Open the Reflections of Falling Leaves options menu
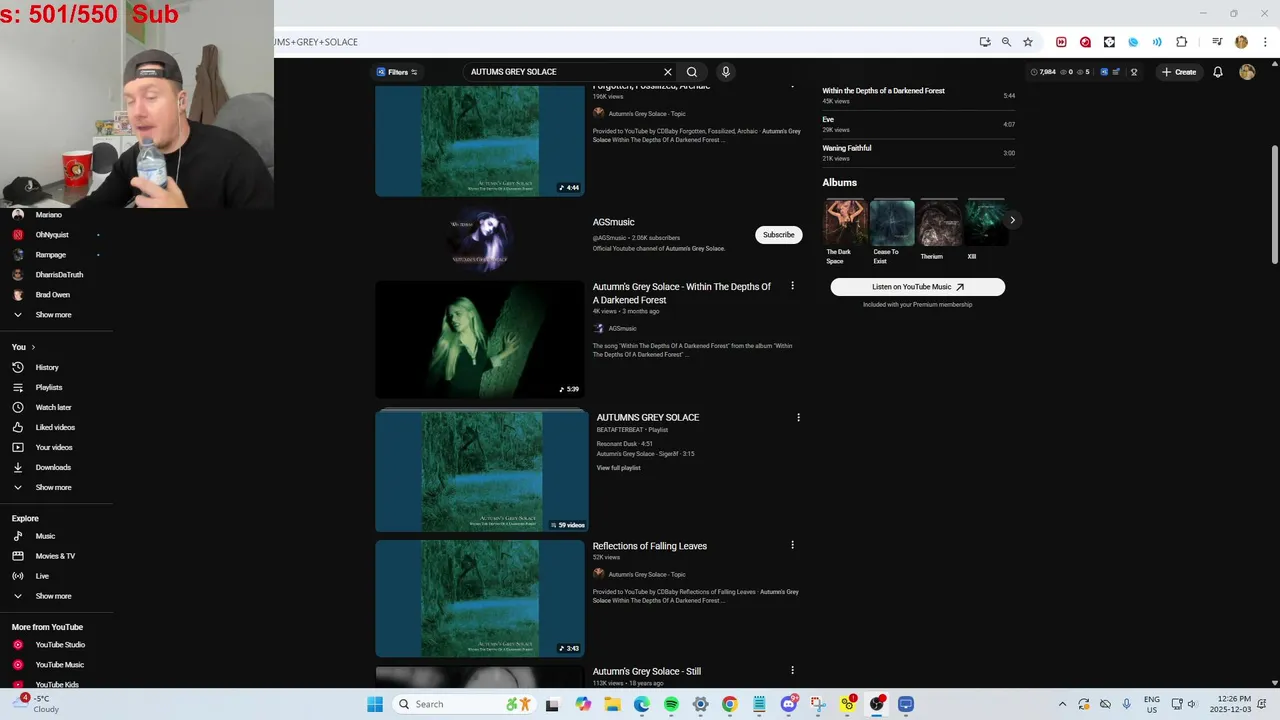 [792, 545]
